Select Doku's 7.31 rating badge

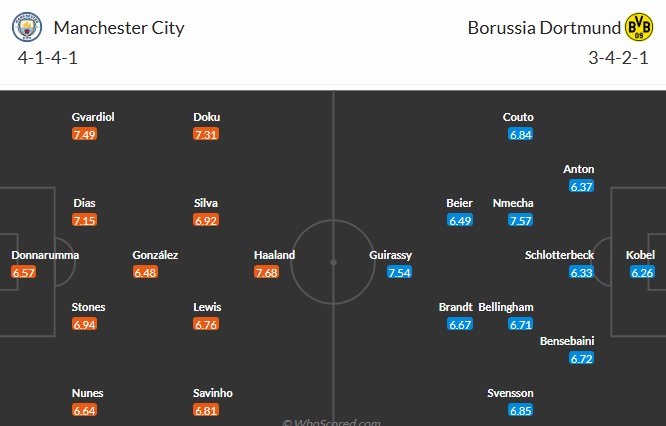tap(206, 134)
